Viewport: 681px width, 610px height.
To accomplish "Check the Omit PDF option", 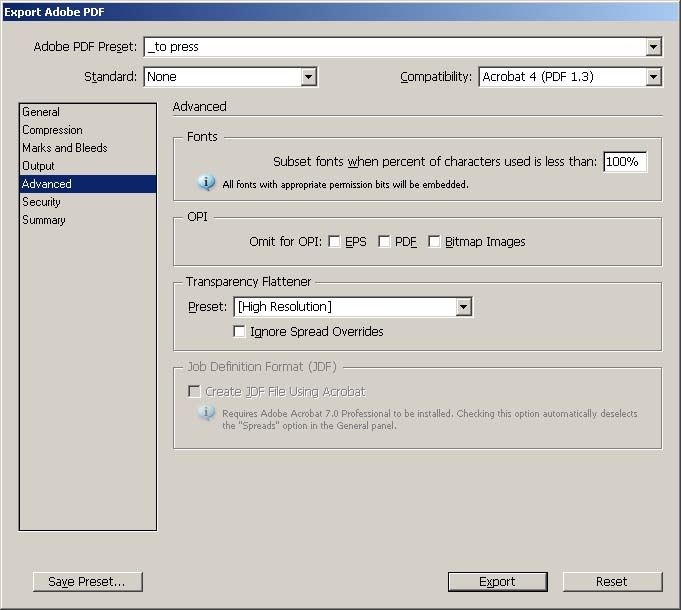I will [384, 241].
